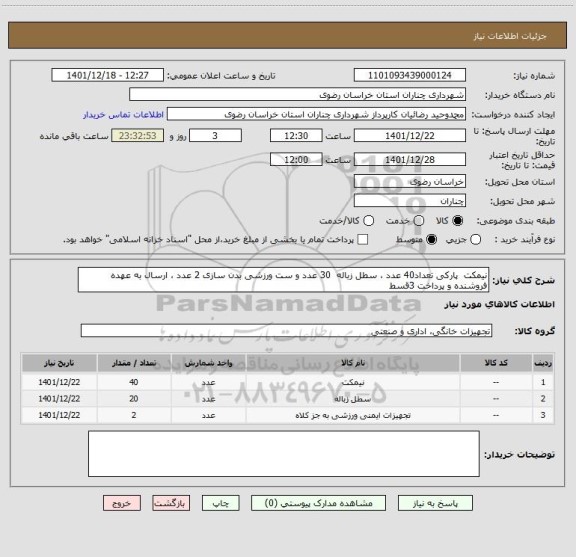
Task: Click the general need description text box
Action: click(x=284, y=280)
